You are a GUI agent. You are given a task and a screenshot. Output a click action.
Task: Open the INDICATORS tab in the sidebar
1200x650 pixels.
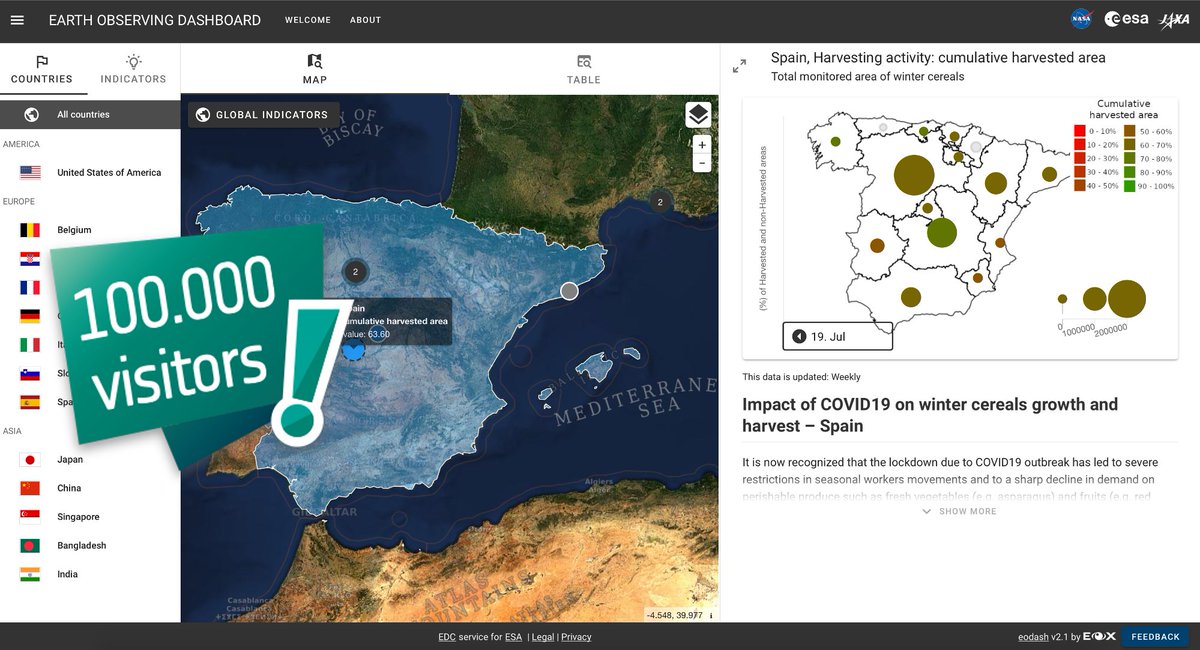point(132,70)
